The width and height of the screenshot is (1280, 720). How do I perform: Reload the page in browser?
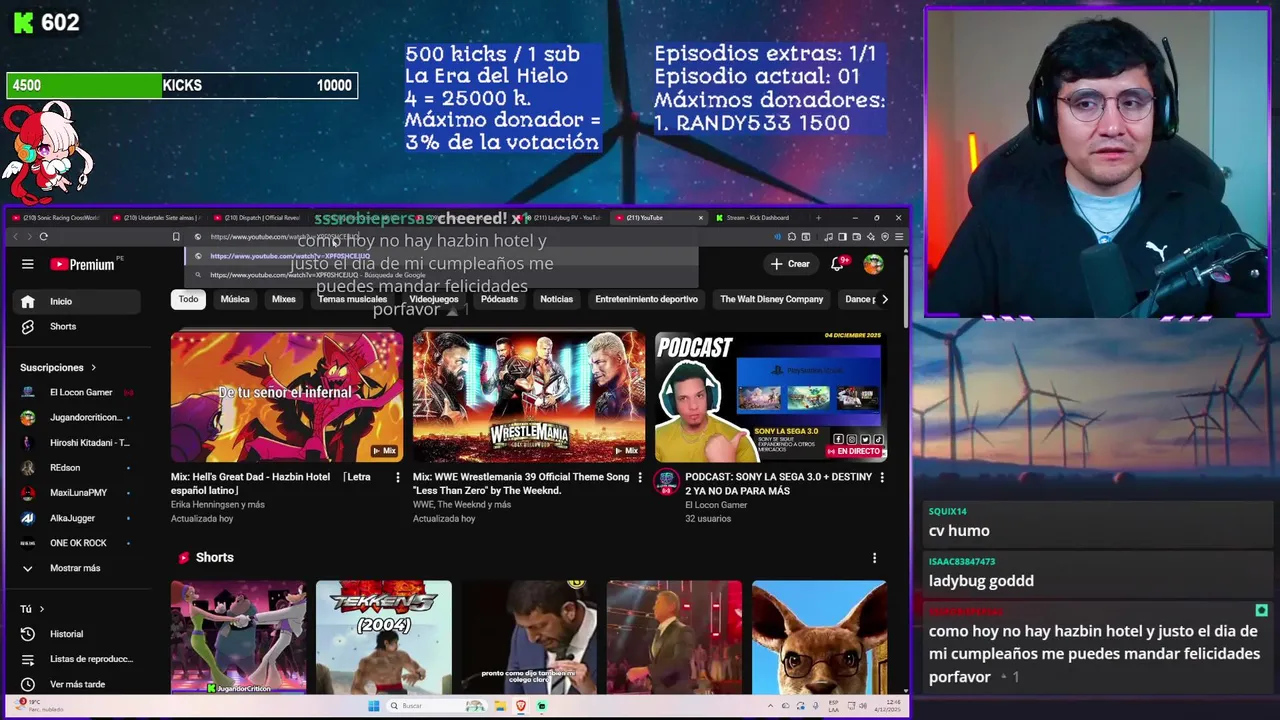click(43, 237)
